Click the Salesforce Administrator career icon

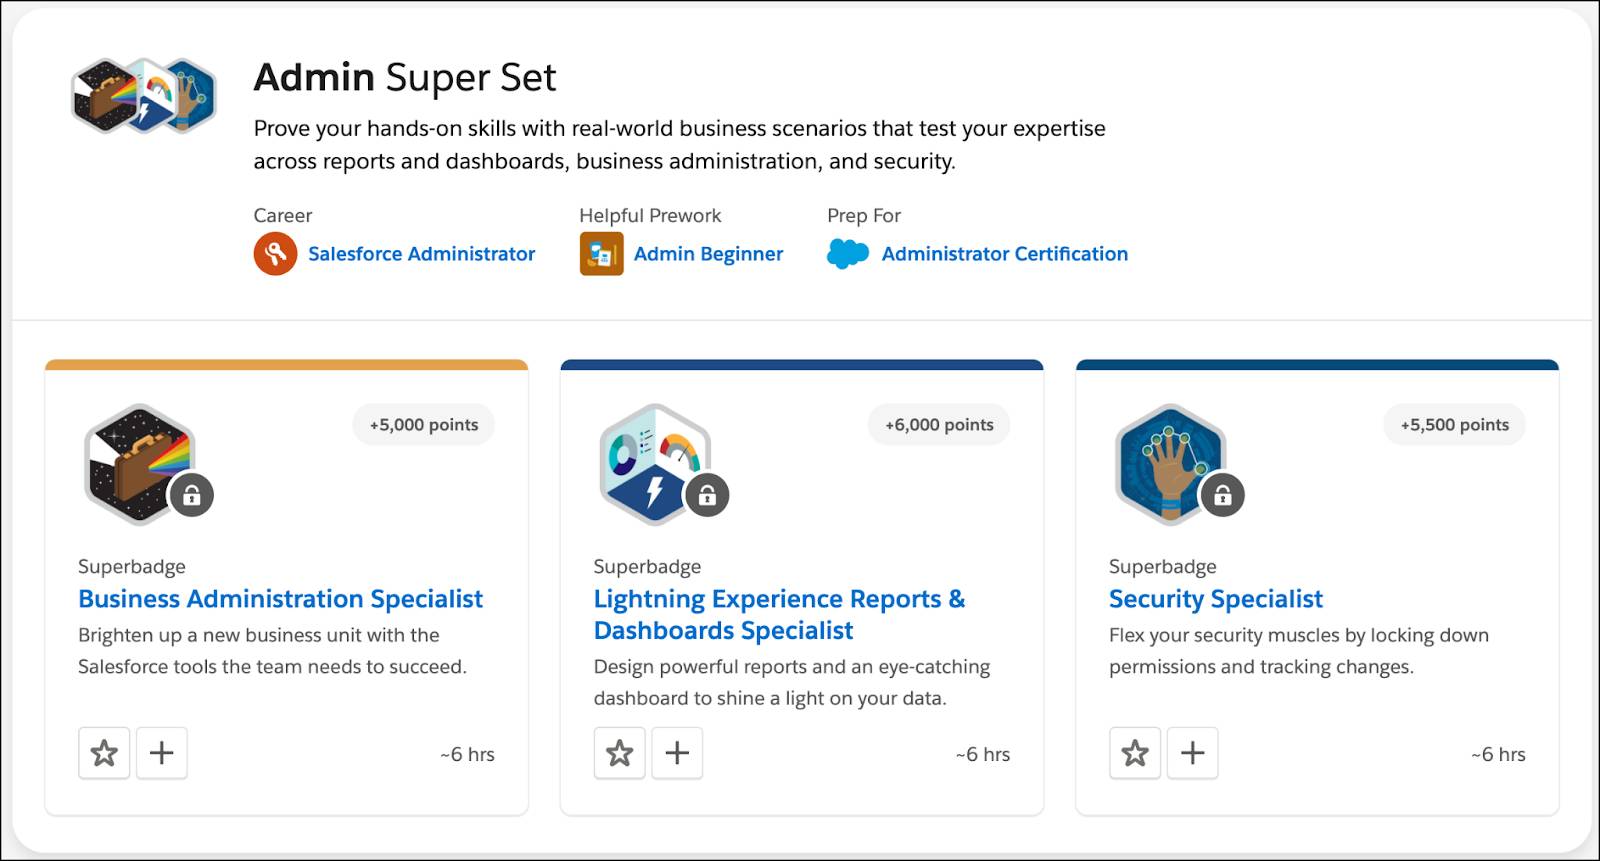click(275, 254)
